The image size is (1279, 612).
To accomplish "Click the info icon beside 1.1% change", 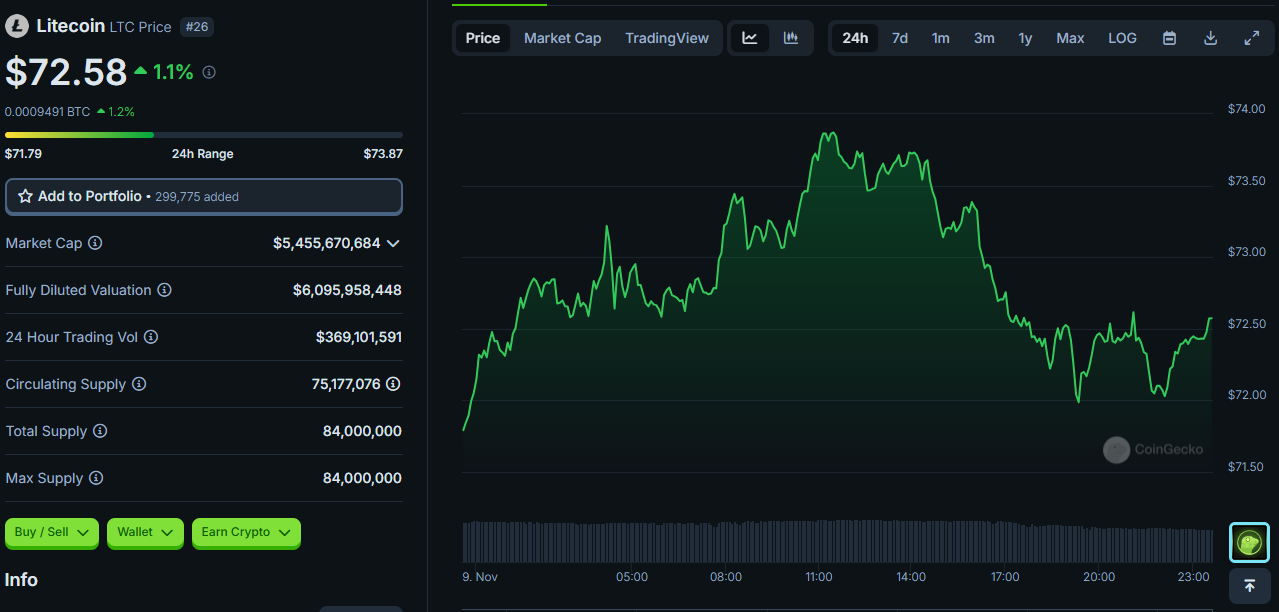I will 209,72.
